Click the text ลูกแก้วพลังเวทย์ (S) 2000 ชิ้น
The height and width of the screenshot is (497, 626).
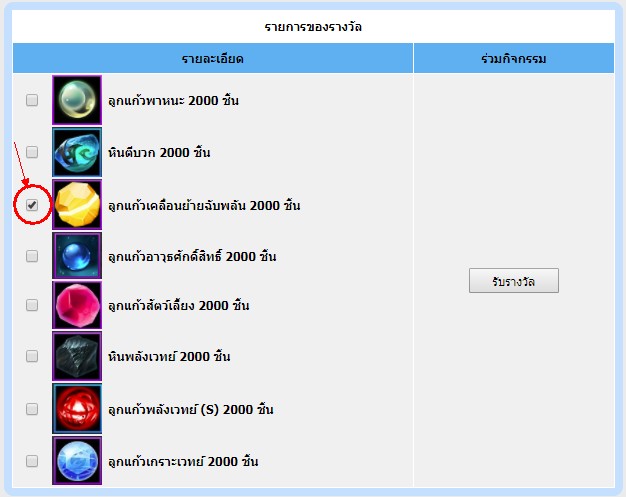coord(190,410)
